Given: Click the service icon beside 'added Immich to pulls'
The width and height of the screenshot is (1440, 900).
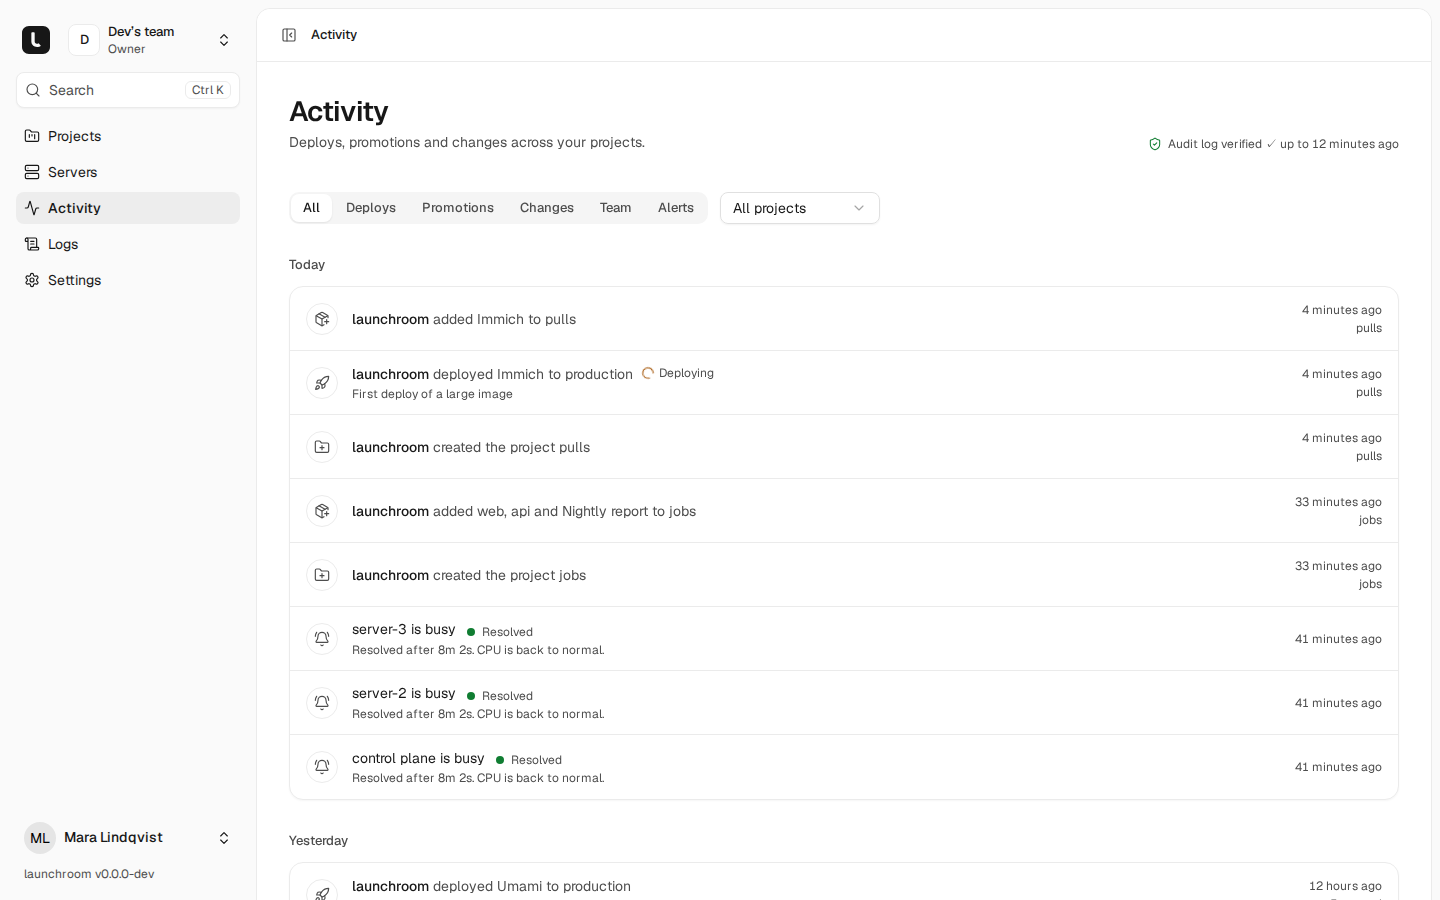Looking at the screenshot, I should pyautogui.click(x=322, y=319).
